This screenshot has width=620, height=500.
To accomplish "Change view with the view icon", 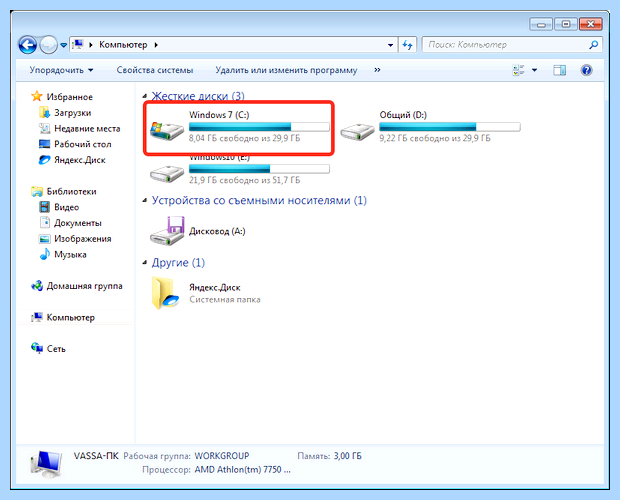I will pyautogui.click(x=518, y=70).
